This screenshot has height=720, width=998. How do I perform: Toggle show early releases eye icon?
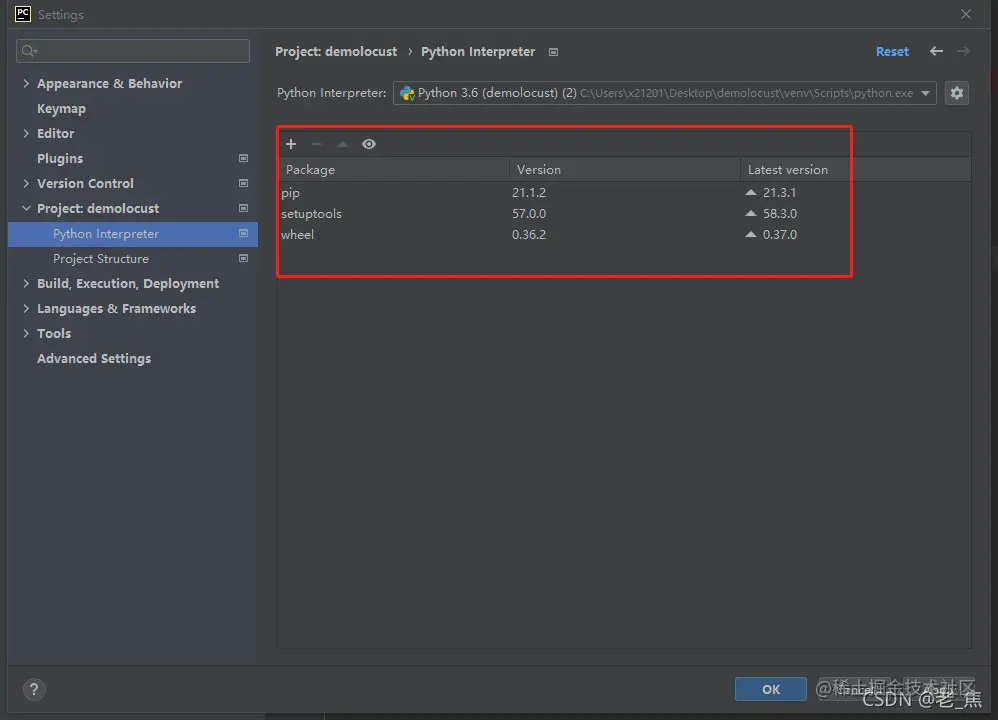click(369, 144)
